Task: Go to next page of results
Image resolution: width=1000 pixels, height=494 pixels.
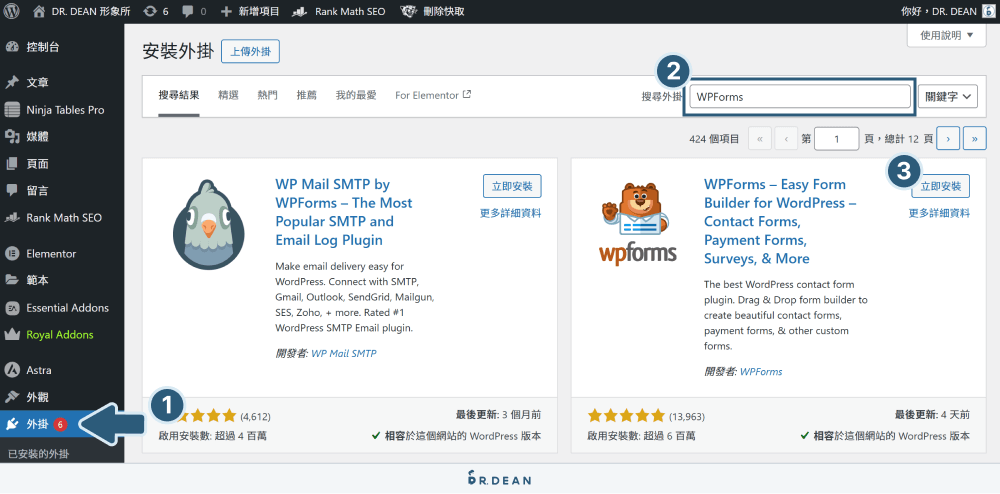Action: tap(948, 138)
